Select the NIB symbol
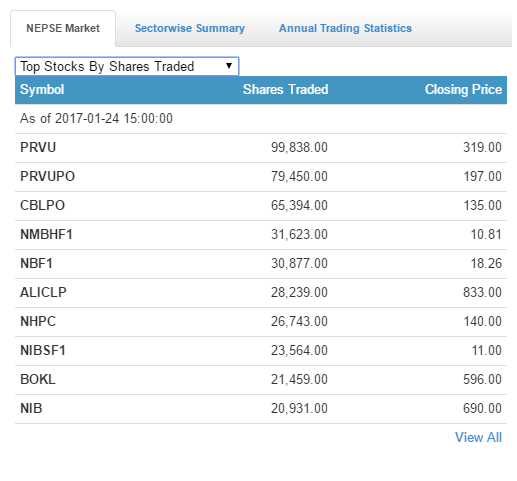 tap(31, 408)
